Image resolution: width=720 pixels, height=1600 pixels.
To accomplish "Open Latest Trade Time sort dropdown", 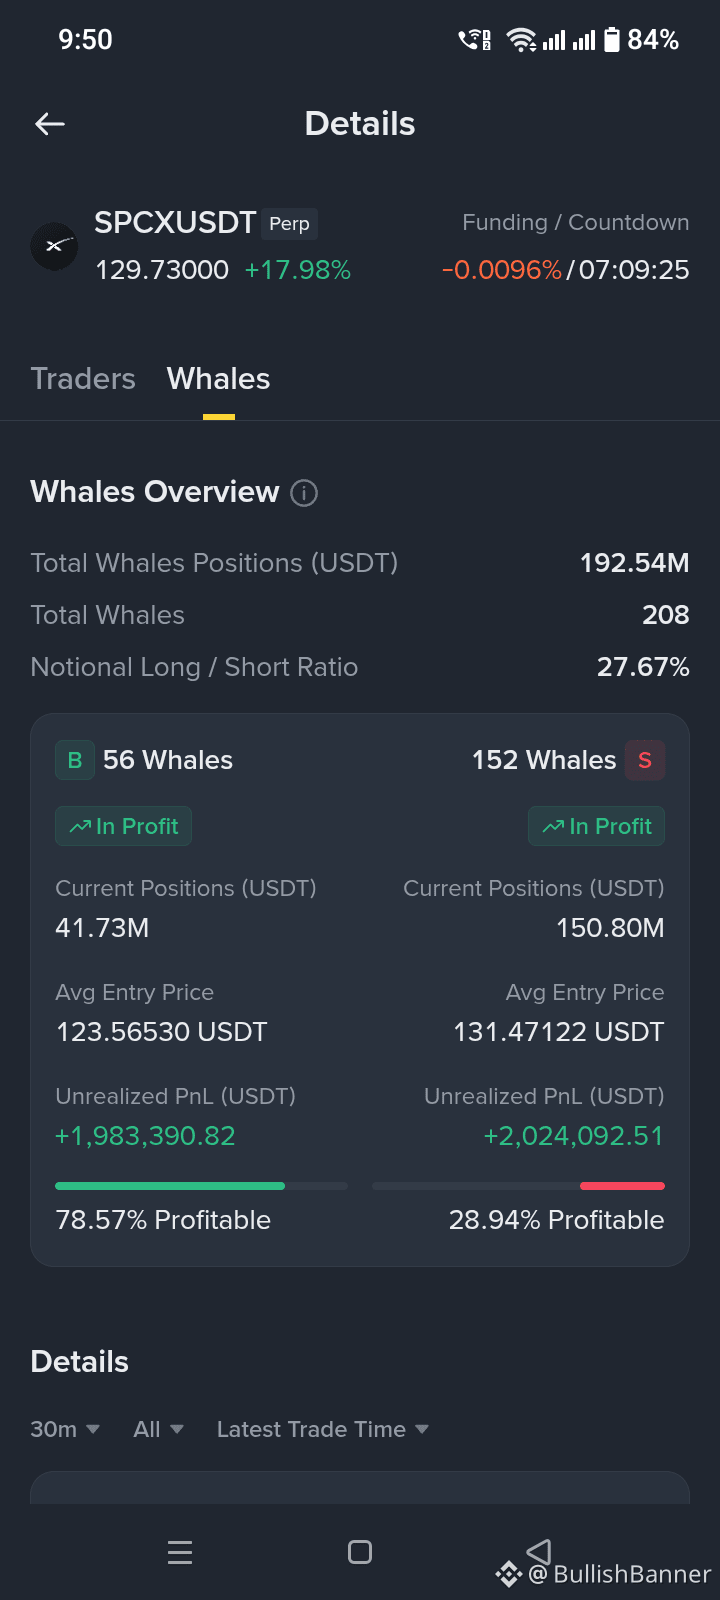I will point(323,1429).
